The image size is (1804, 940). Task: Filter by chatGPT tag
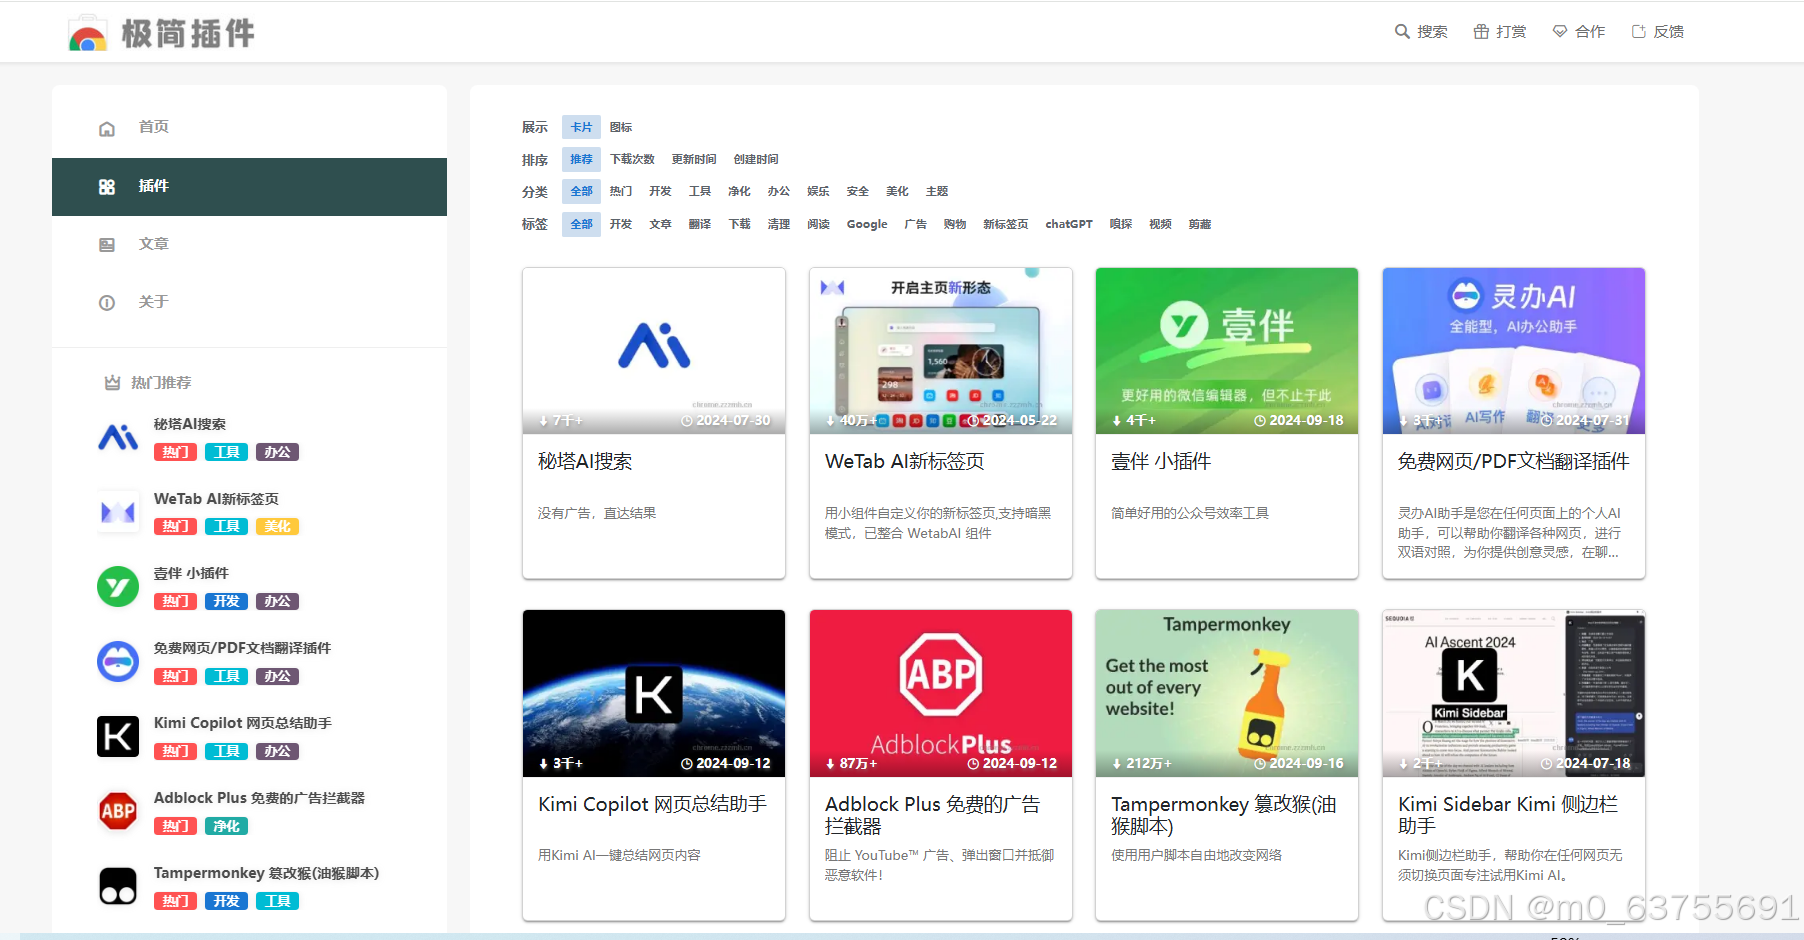tap(1069, 224)
